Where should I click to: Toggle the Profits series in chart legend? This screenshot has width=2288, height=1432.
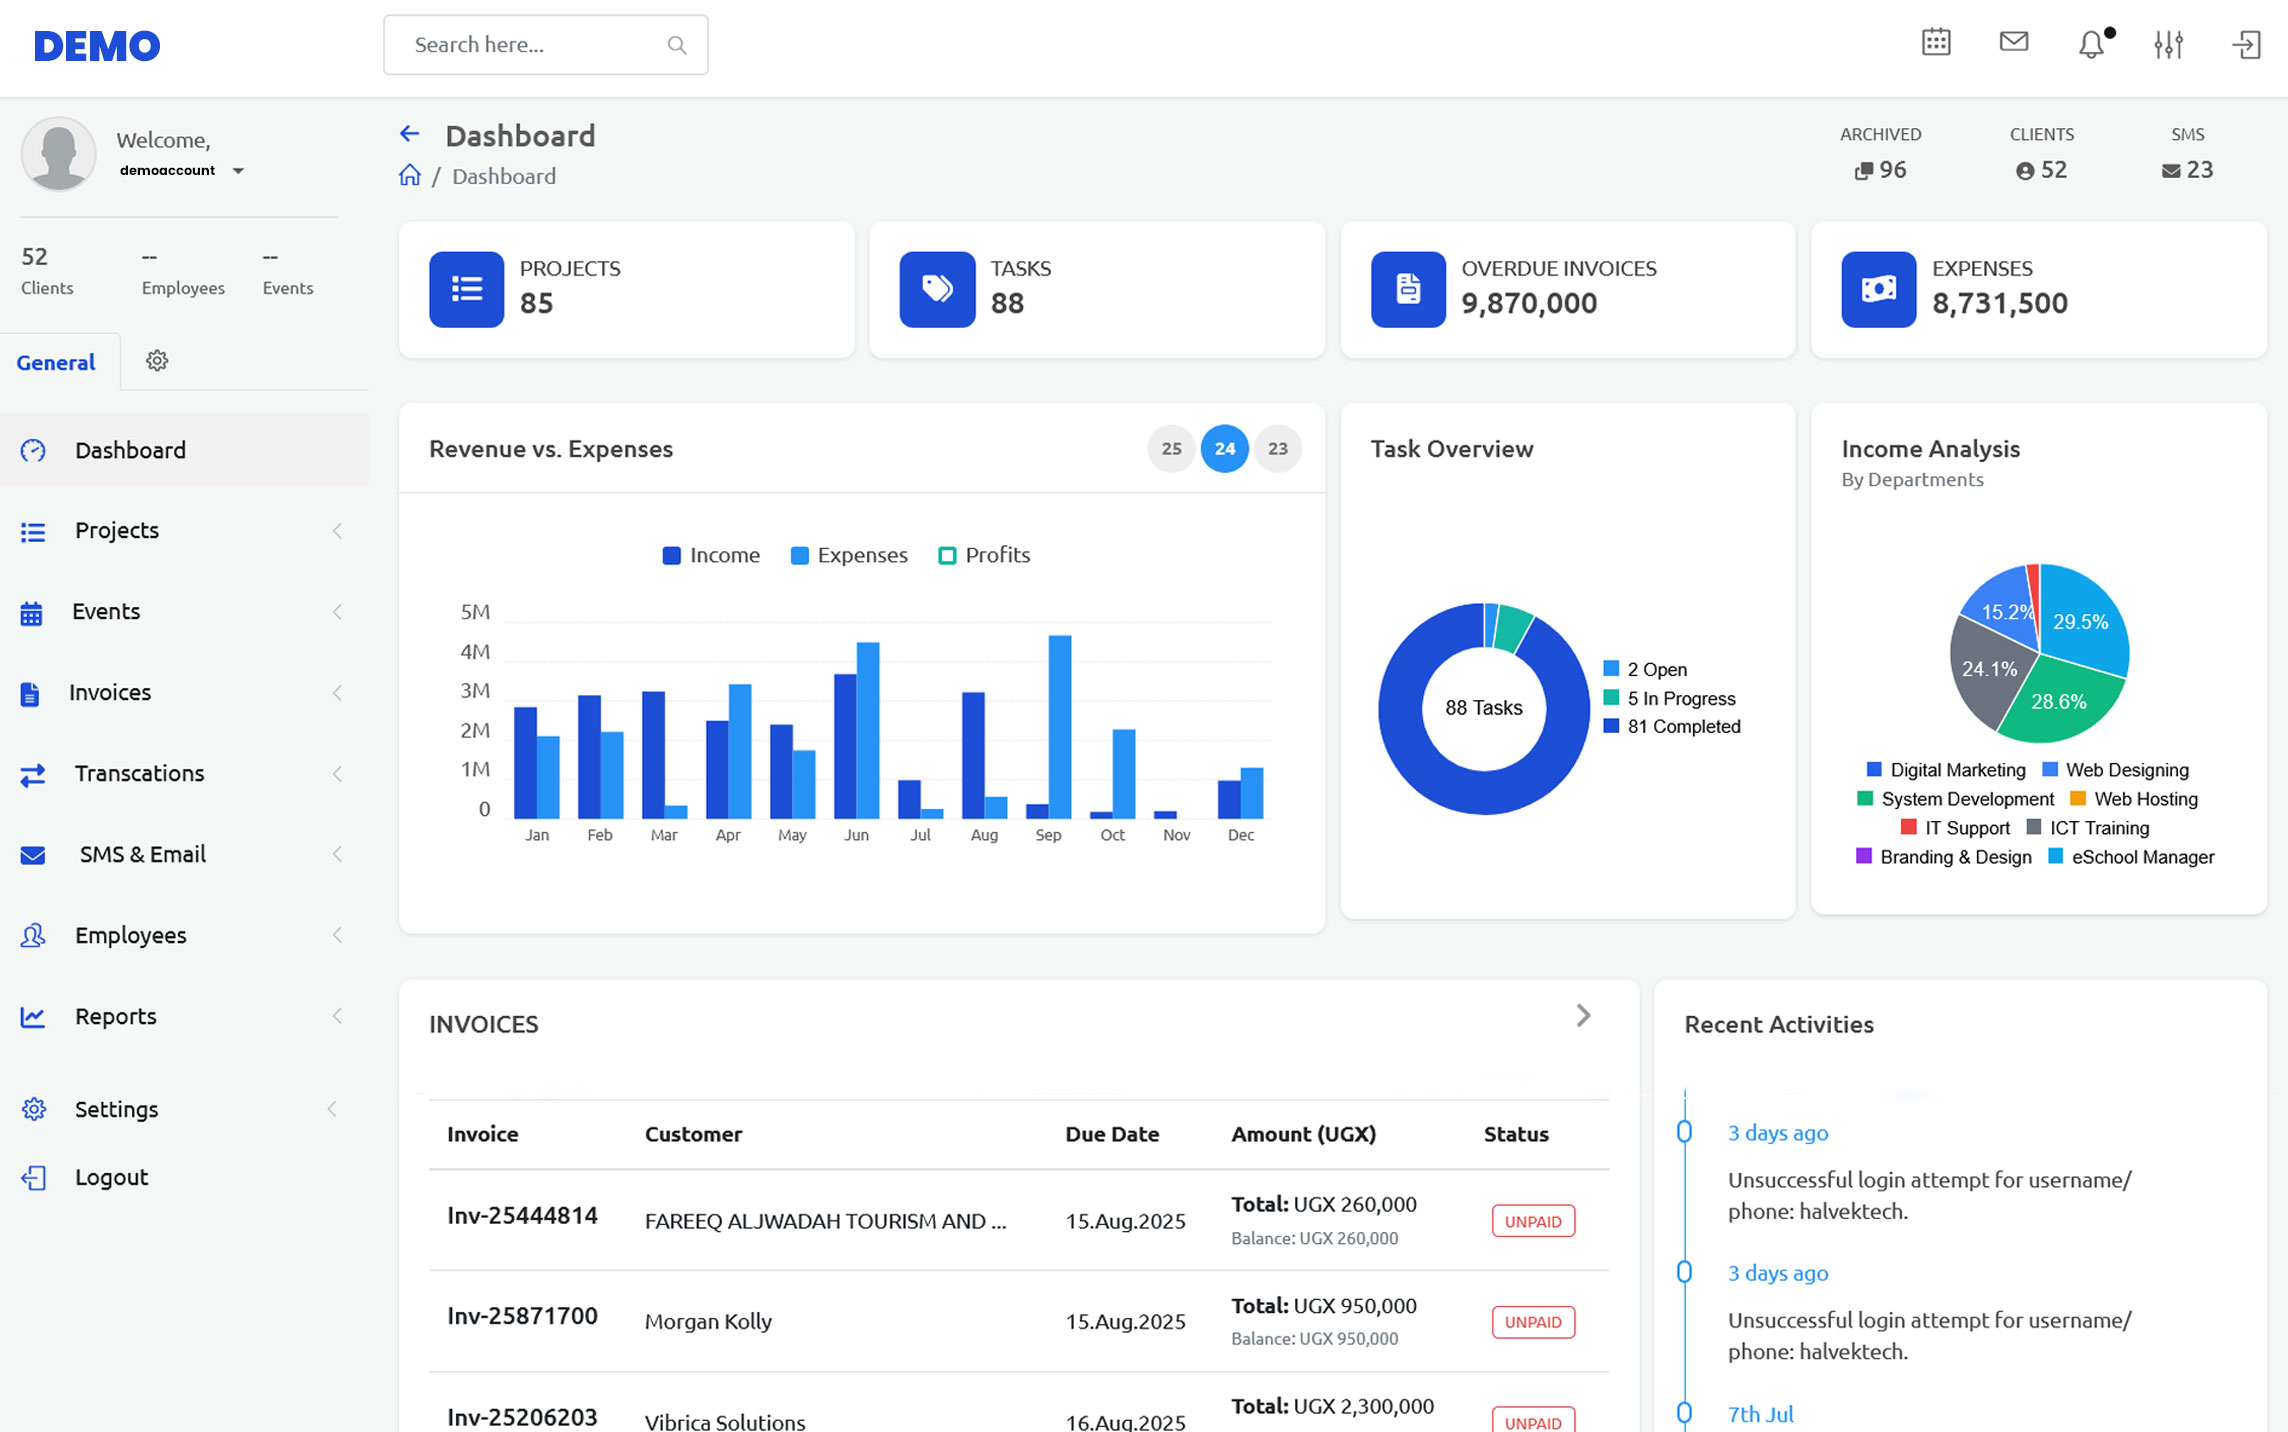[984, 555]
